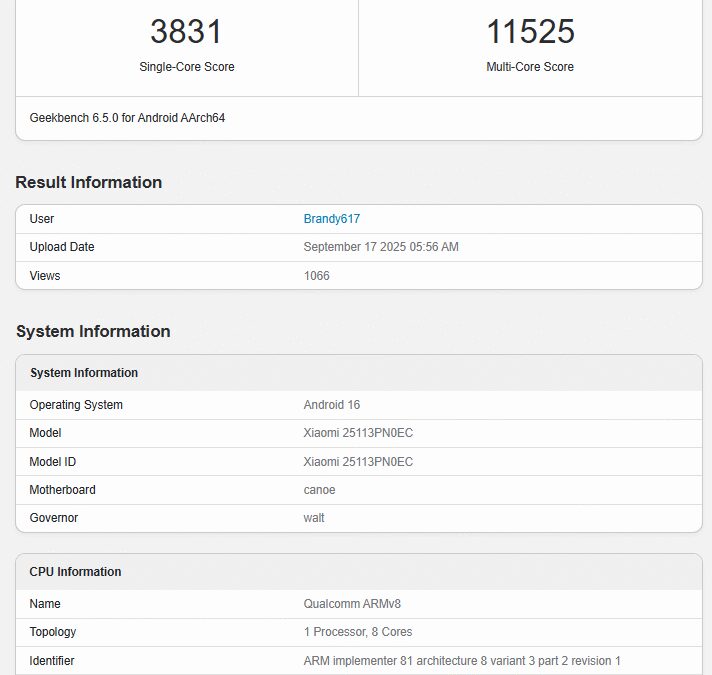
Task: Click the Geekbench 6.5.0 for Android AArch64 text
Action: (127, 118)
